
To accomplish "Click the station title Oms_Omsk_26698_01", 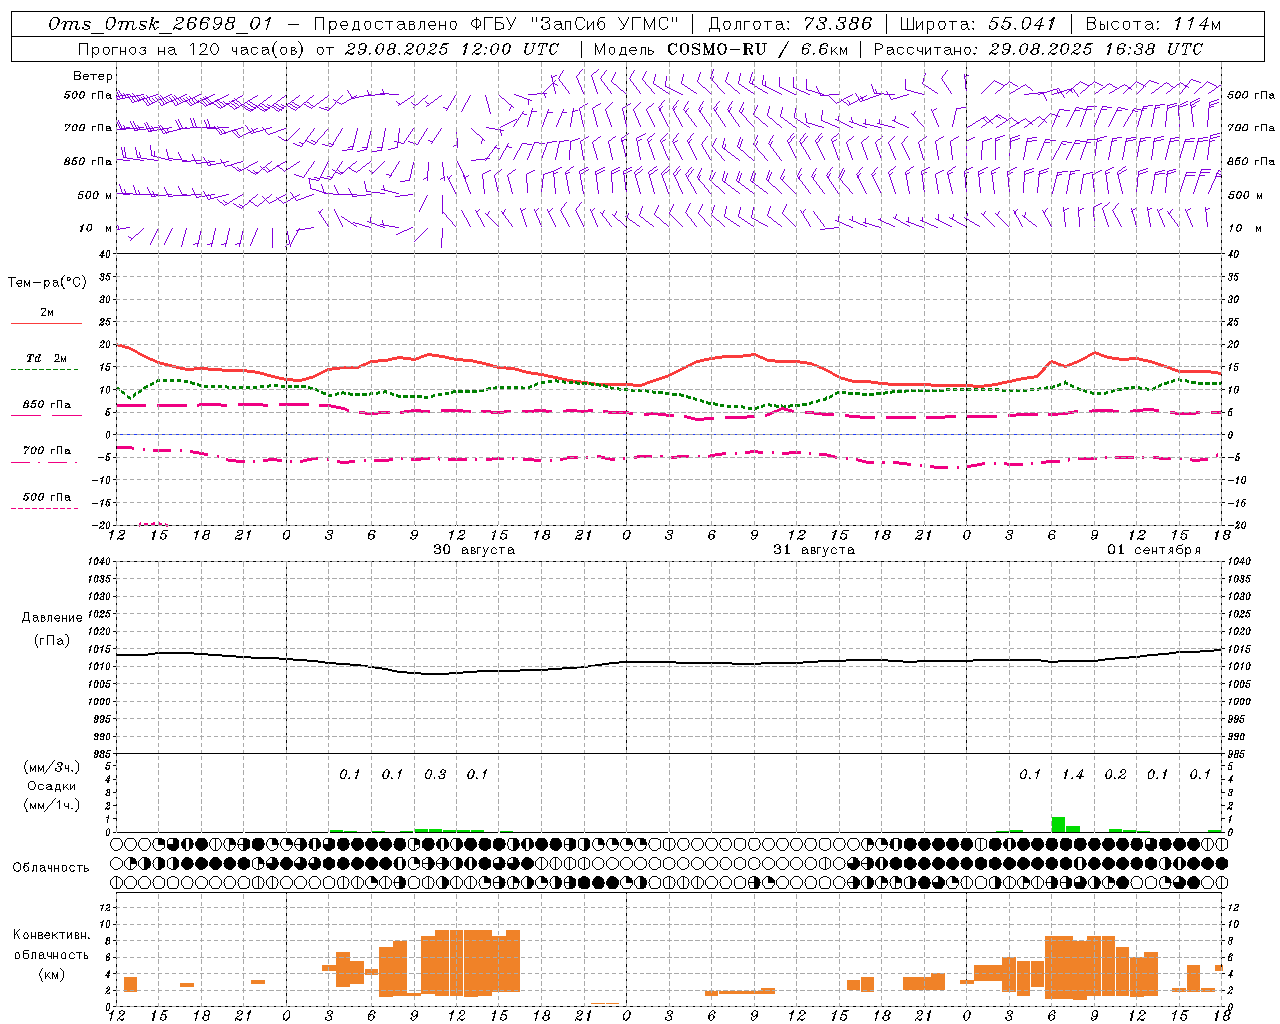I will tap(160, 24).
